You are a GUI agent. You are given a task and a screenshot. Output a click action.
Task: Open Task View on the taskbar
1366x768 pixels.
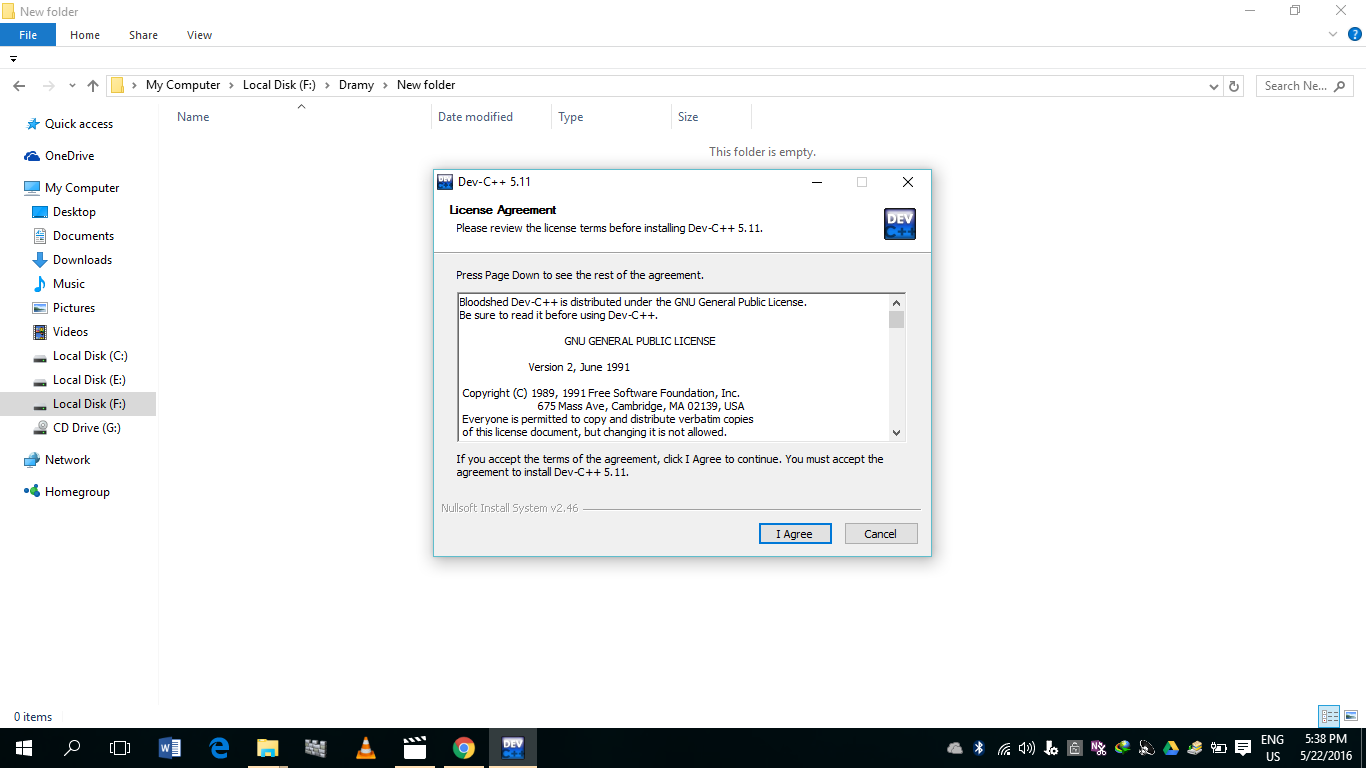tap(120, 748)
